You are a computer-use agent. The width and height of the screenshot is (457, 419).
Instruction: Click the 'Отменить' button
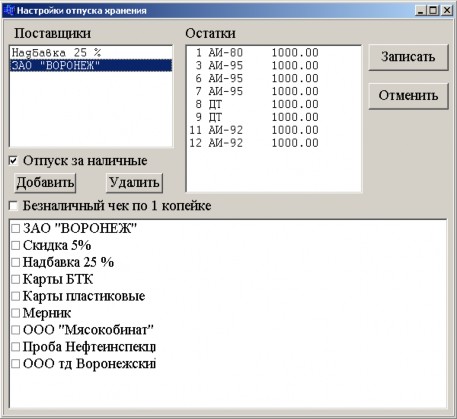pyautogui.click(x=408, y=96)
